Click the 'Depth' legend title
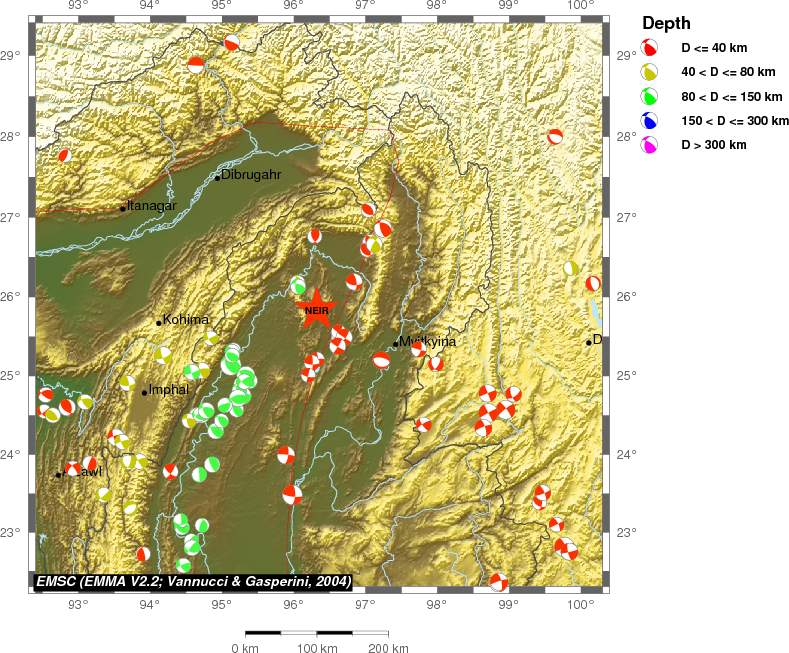The image size is (789, 653). coord(666,23)
